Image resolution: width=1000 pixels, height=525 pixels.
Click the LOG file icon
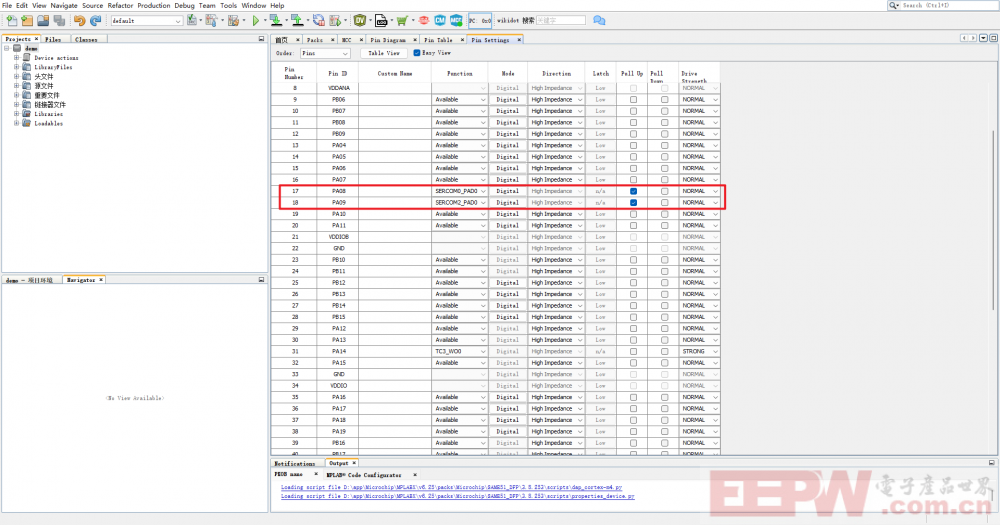pos(381,20)
